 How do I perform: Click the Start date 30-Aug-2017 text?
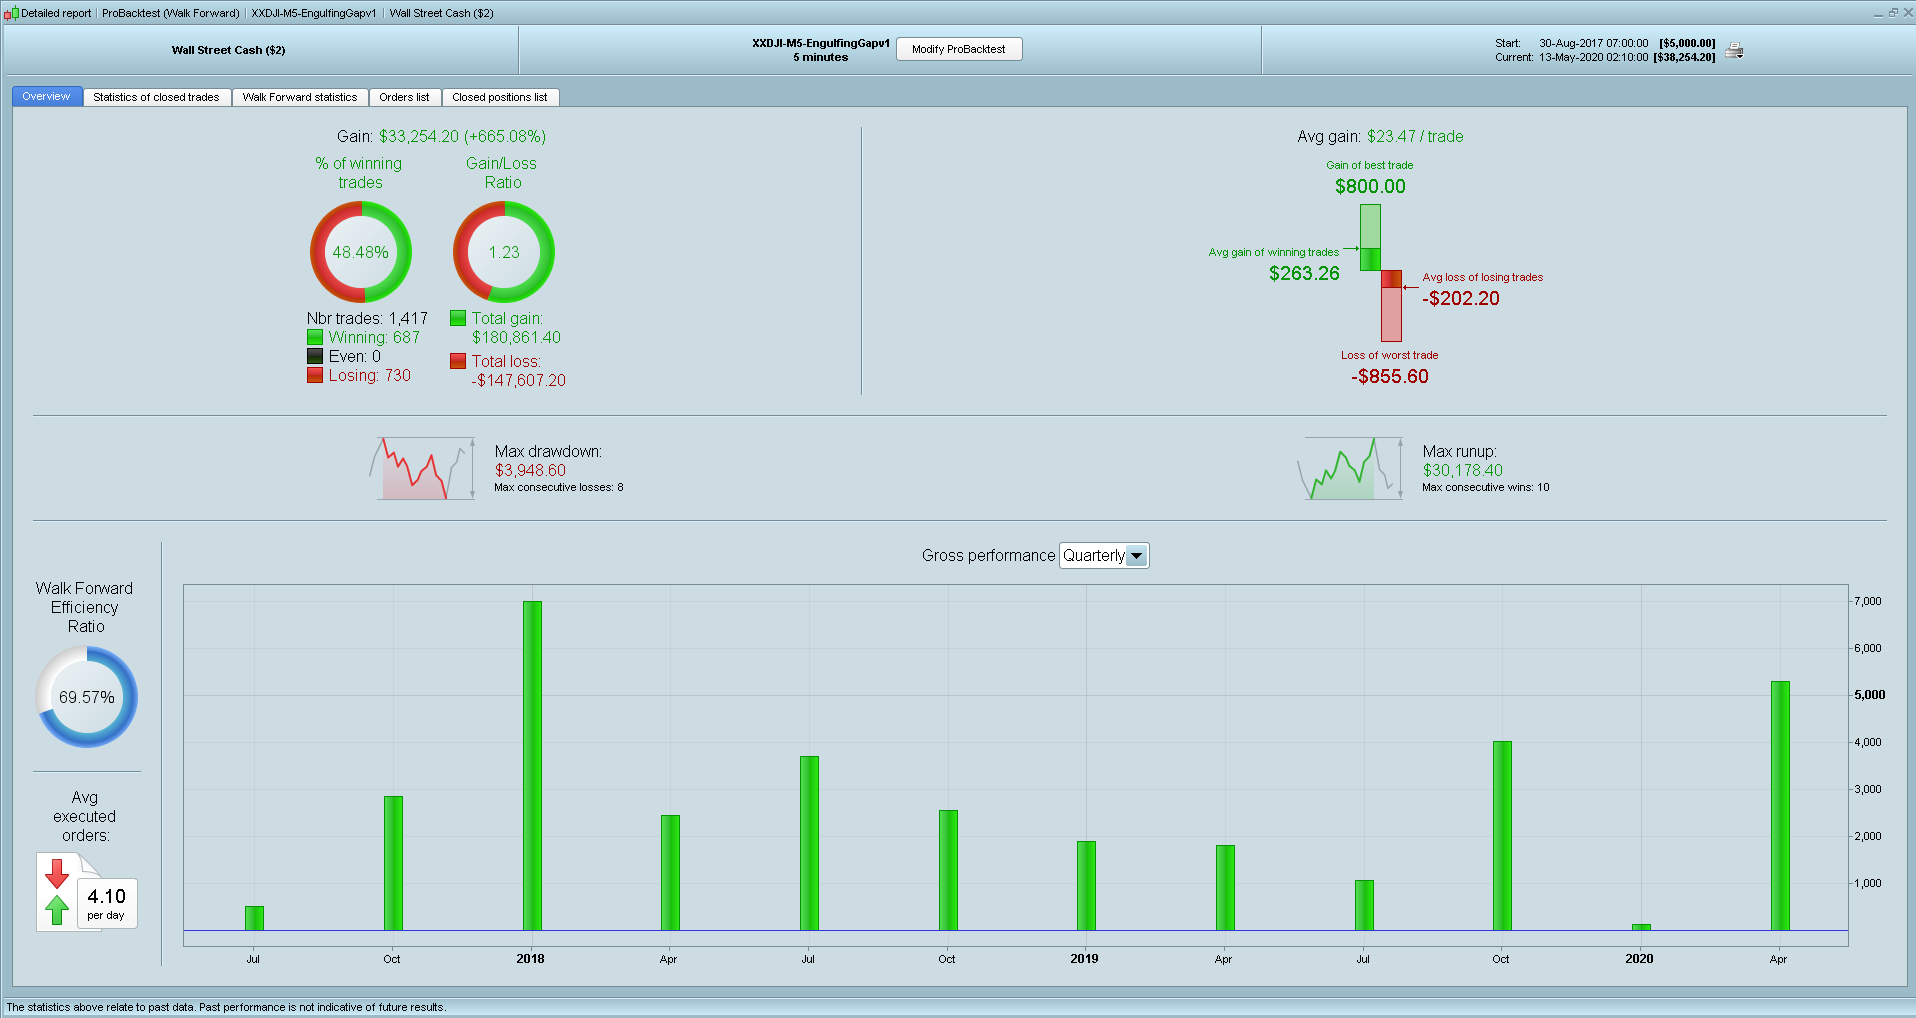click(1594, 43)
